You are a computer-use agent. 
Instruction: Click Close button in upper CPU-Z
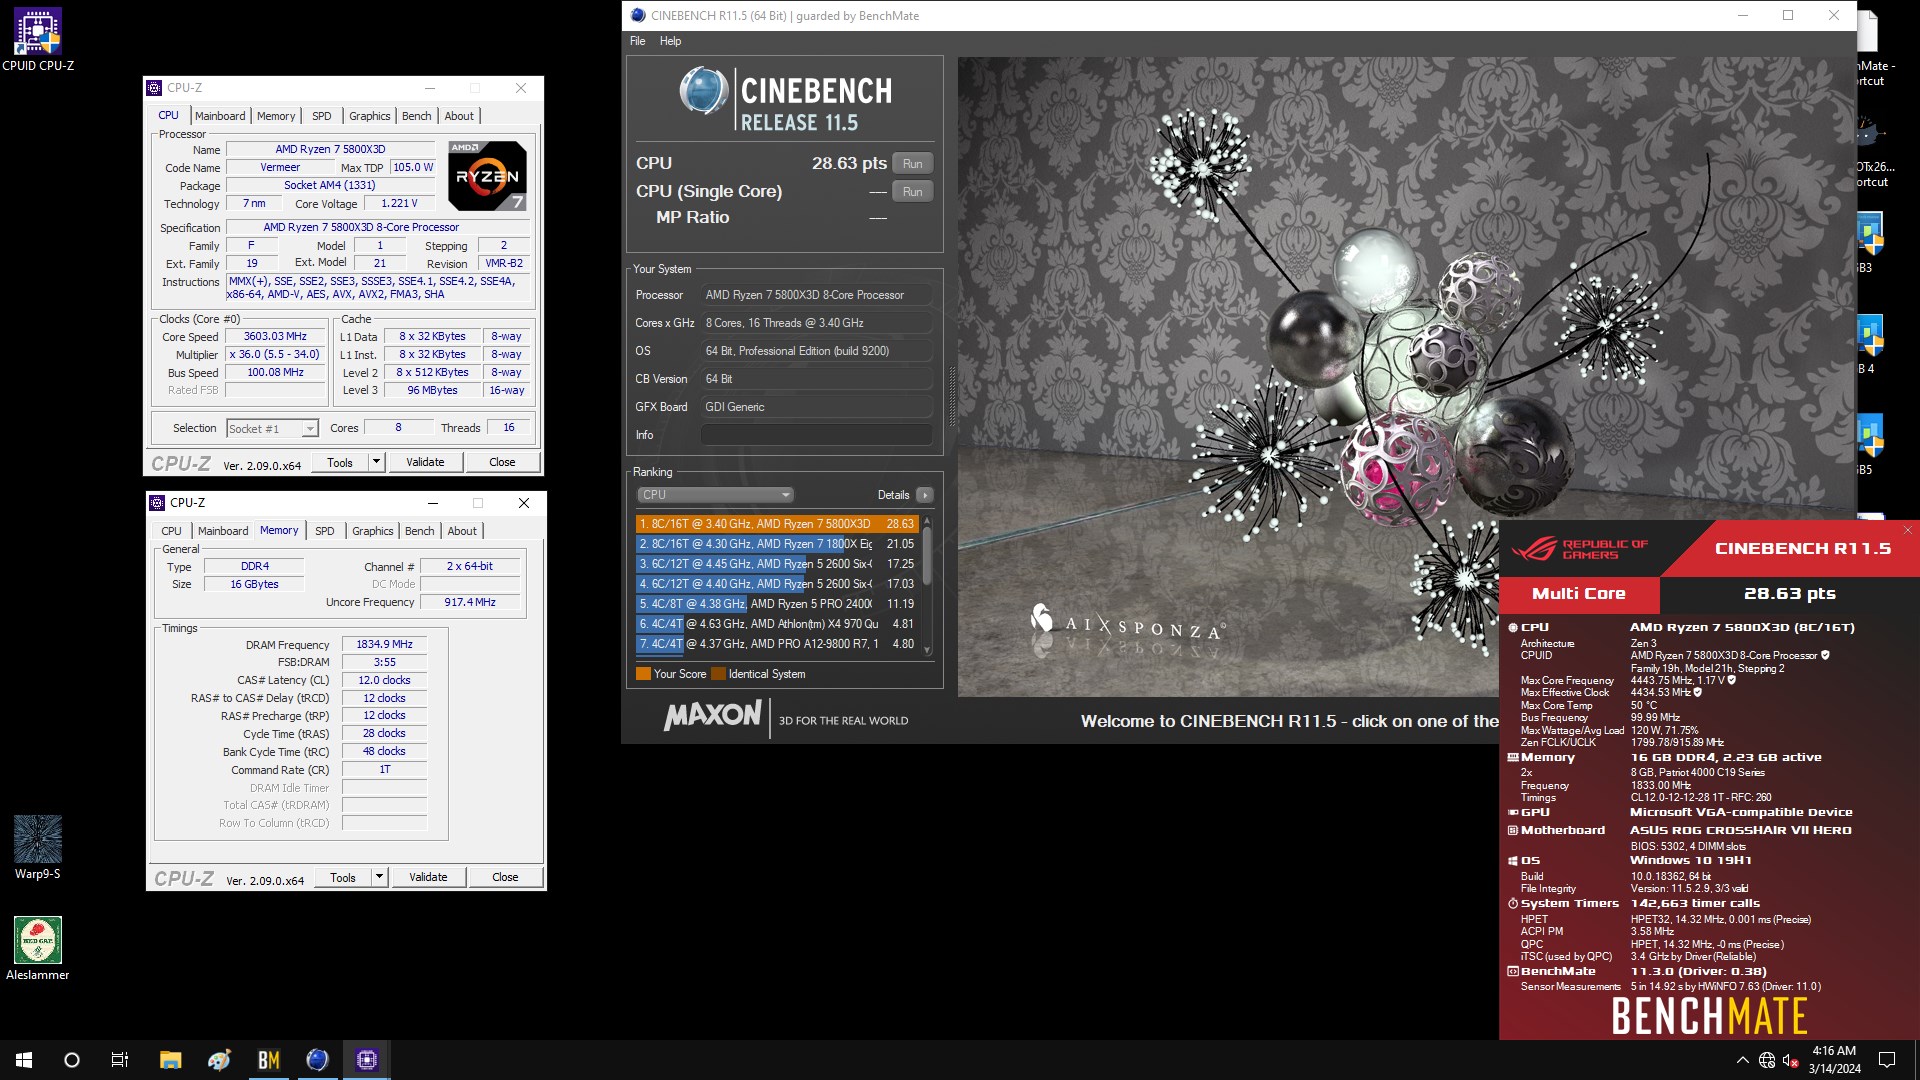[x=502, y=462]
